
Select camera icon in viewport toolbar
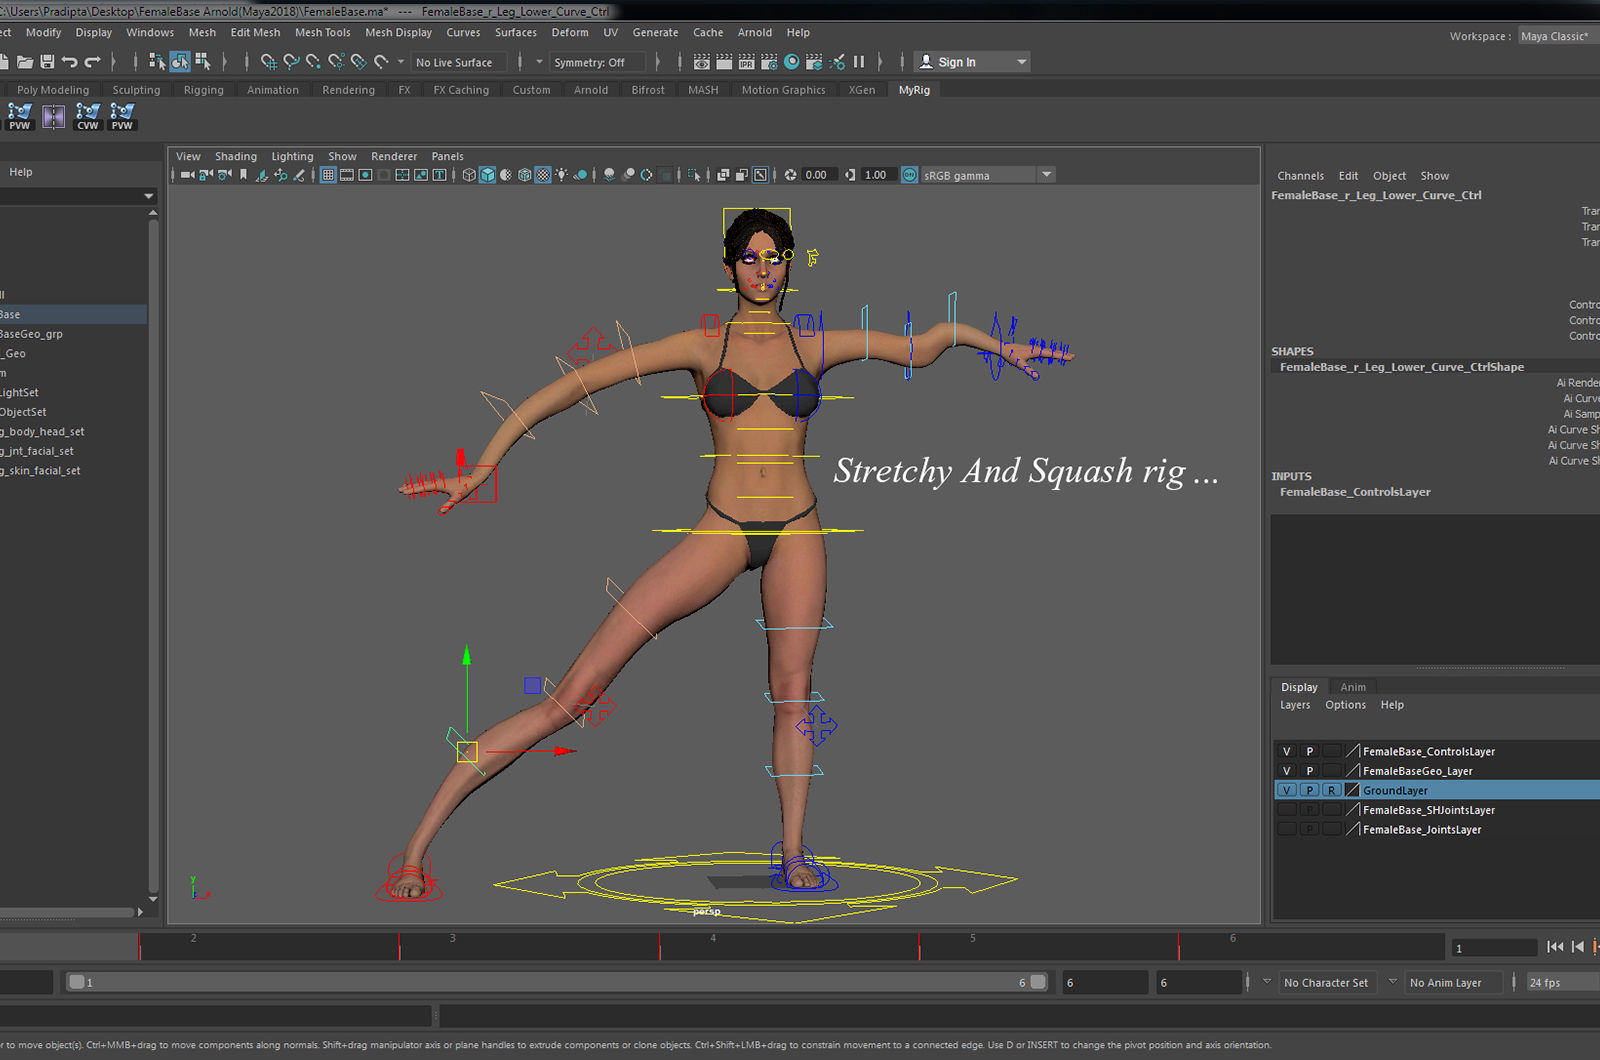tap(187, 175)
